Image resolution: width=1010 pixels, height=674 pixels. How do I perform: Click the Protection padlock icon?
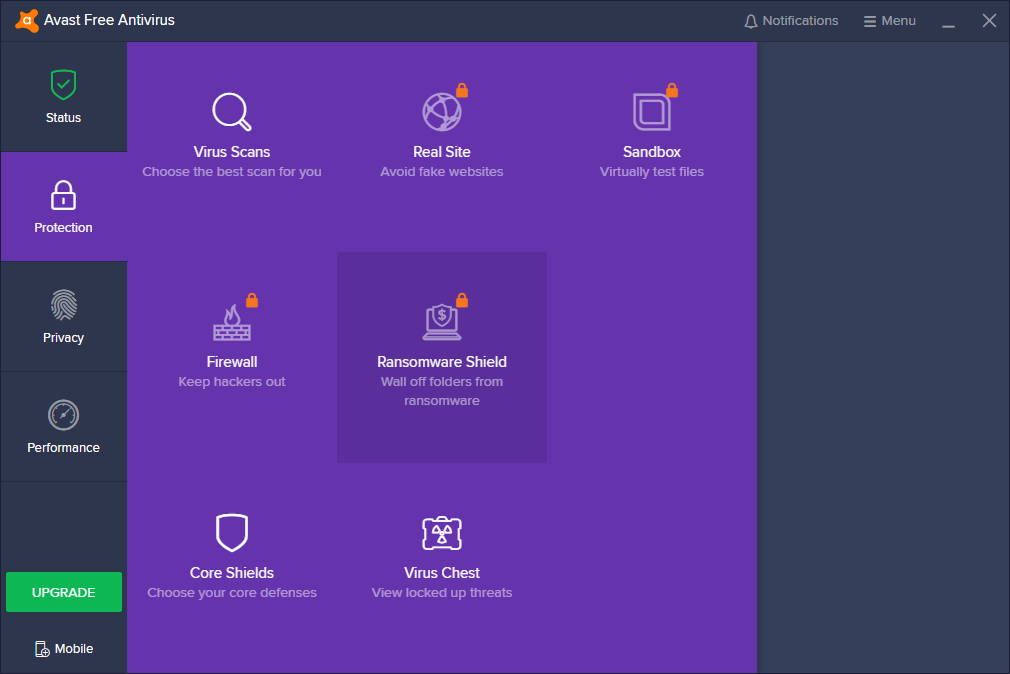(63, 195)
